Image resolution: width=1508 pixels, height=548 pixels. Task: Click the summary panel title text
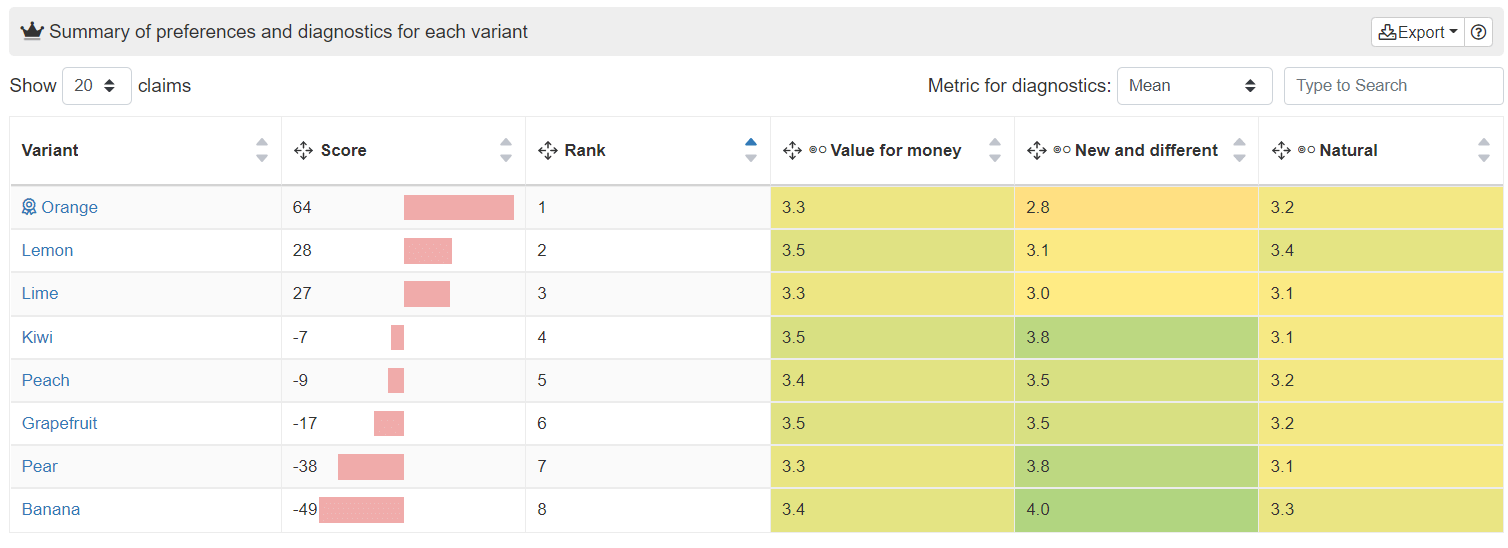pos(289,32)
